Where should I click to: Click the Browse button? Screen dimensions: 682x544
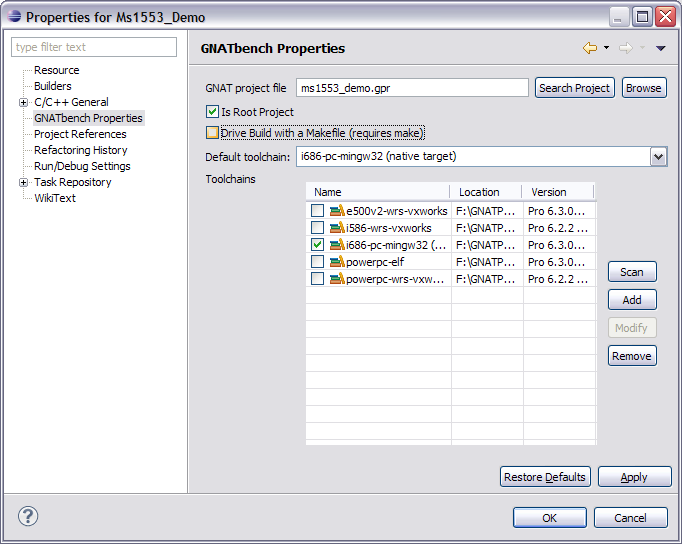tap(644, 88)
